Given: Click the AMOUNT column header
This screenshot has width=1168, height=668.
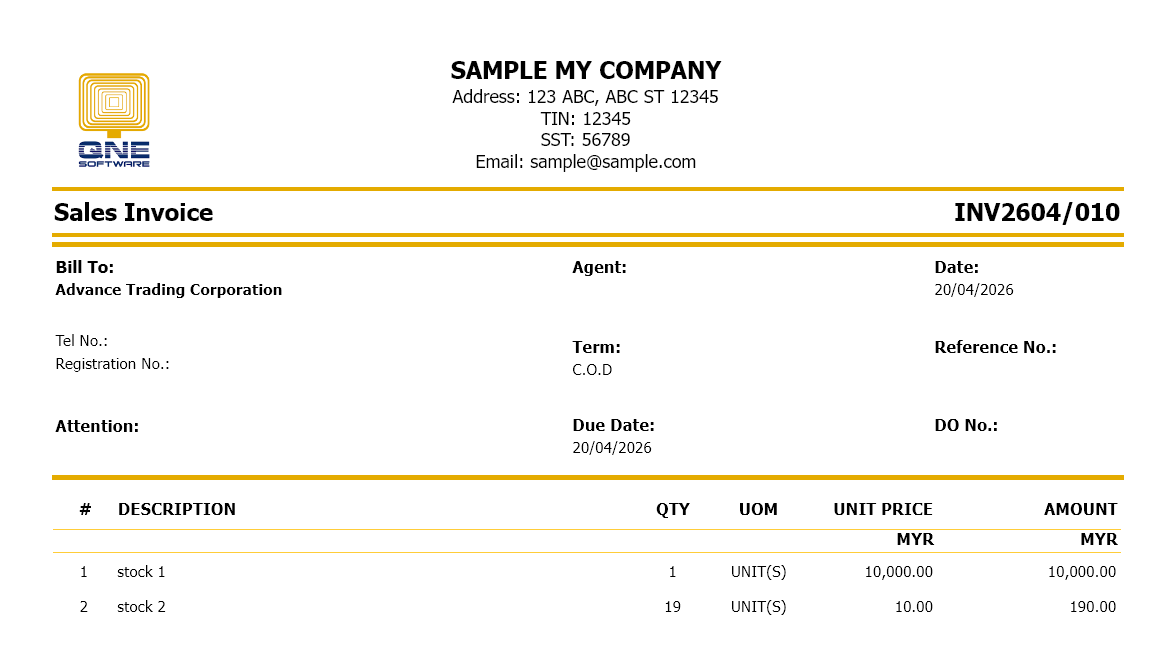Looking at the screenshot, I should [1080, 509].
